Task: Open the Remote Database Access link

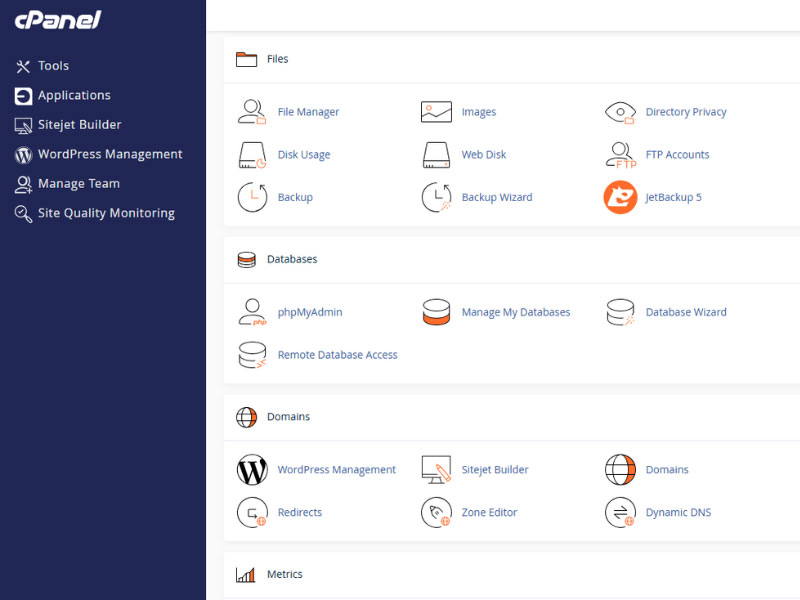Action: click(x=337, y=355)
